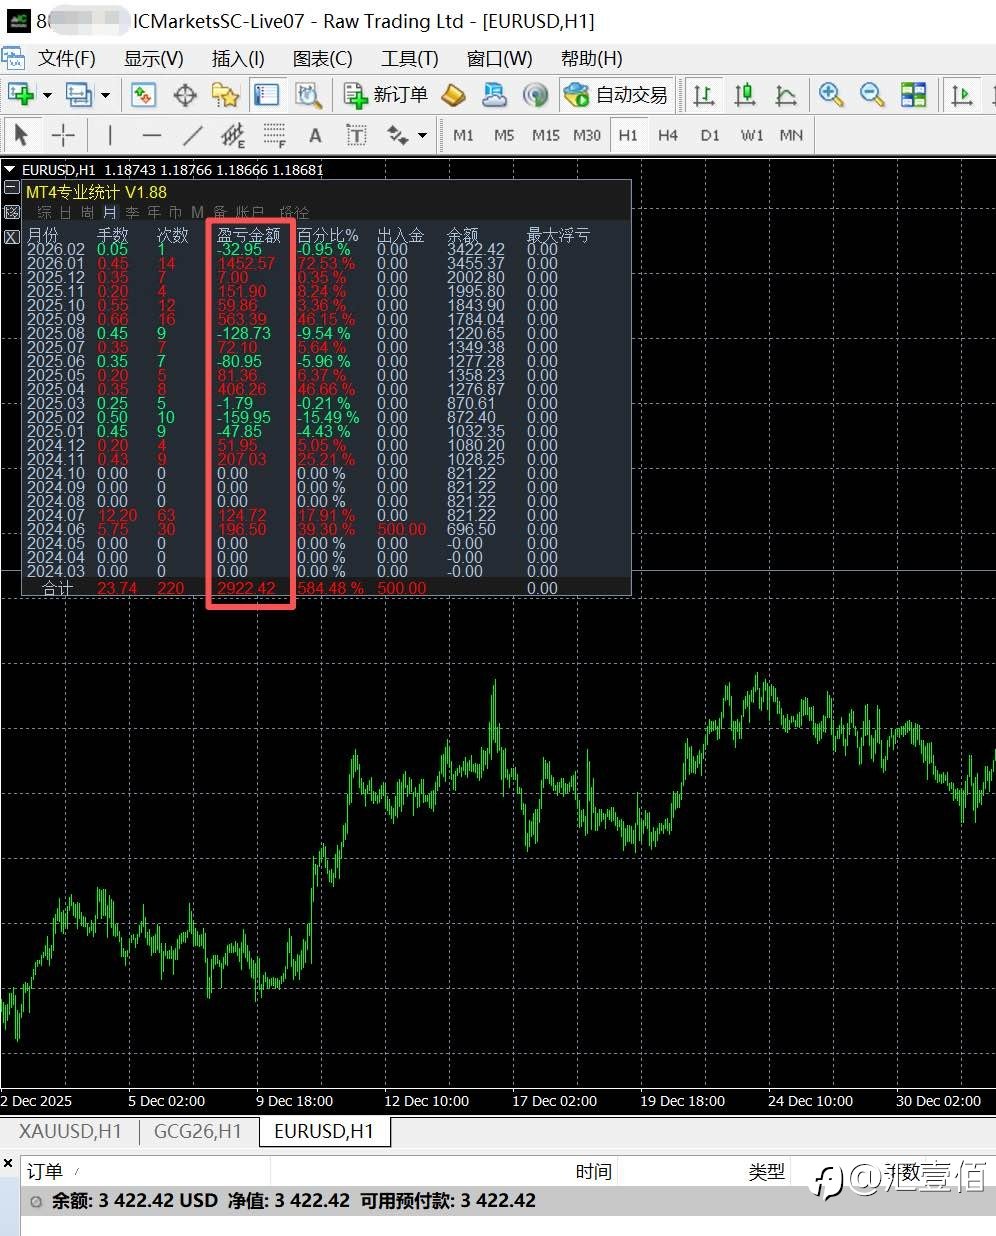Image resolution: width=996 pixels, height=1236 pixels.
Task: Open the Strategy Tester magnifier icon
Action: pos(308,95)
